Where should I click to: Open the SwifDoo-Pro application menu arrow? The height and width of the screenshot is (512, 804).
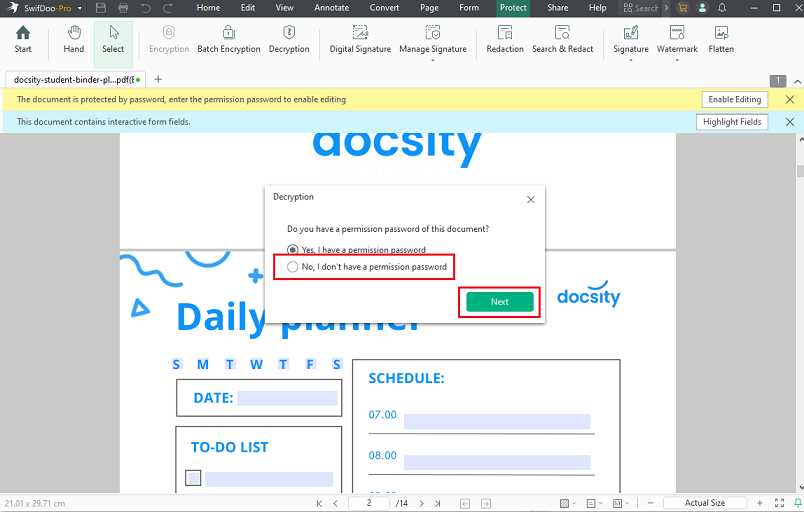79,8
